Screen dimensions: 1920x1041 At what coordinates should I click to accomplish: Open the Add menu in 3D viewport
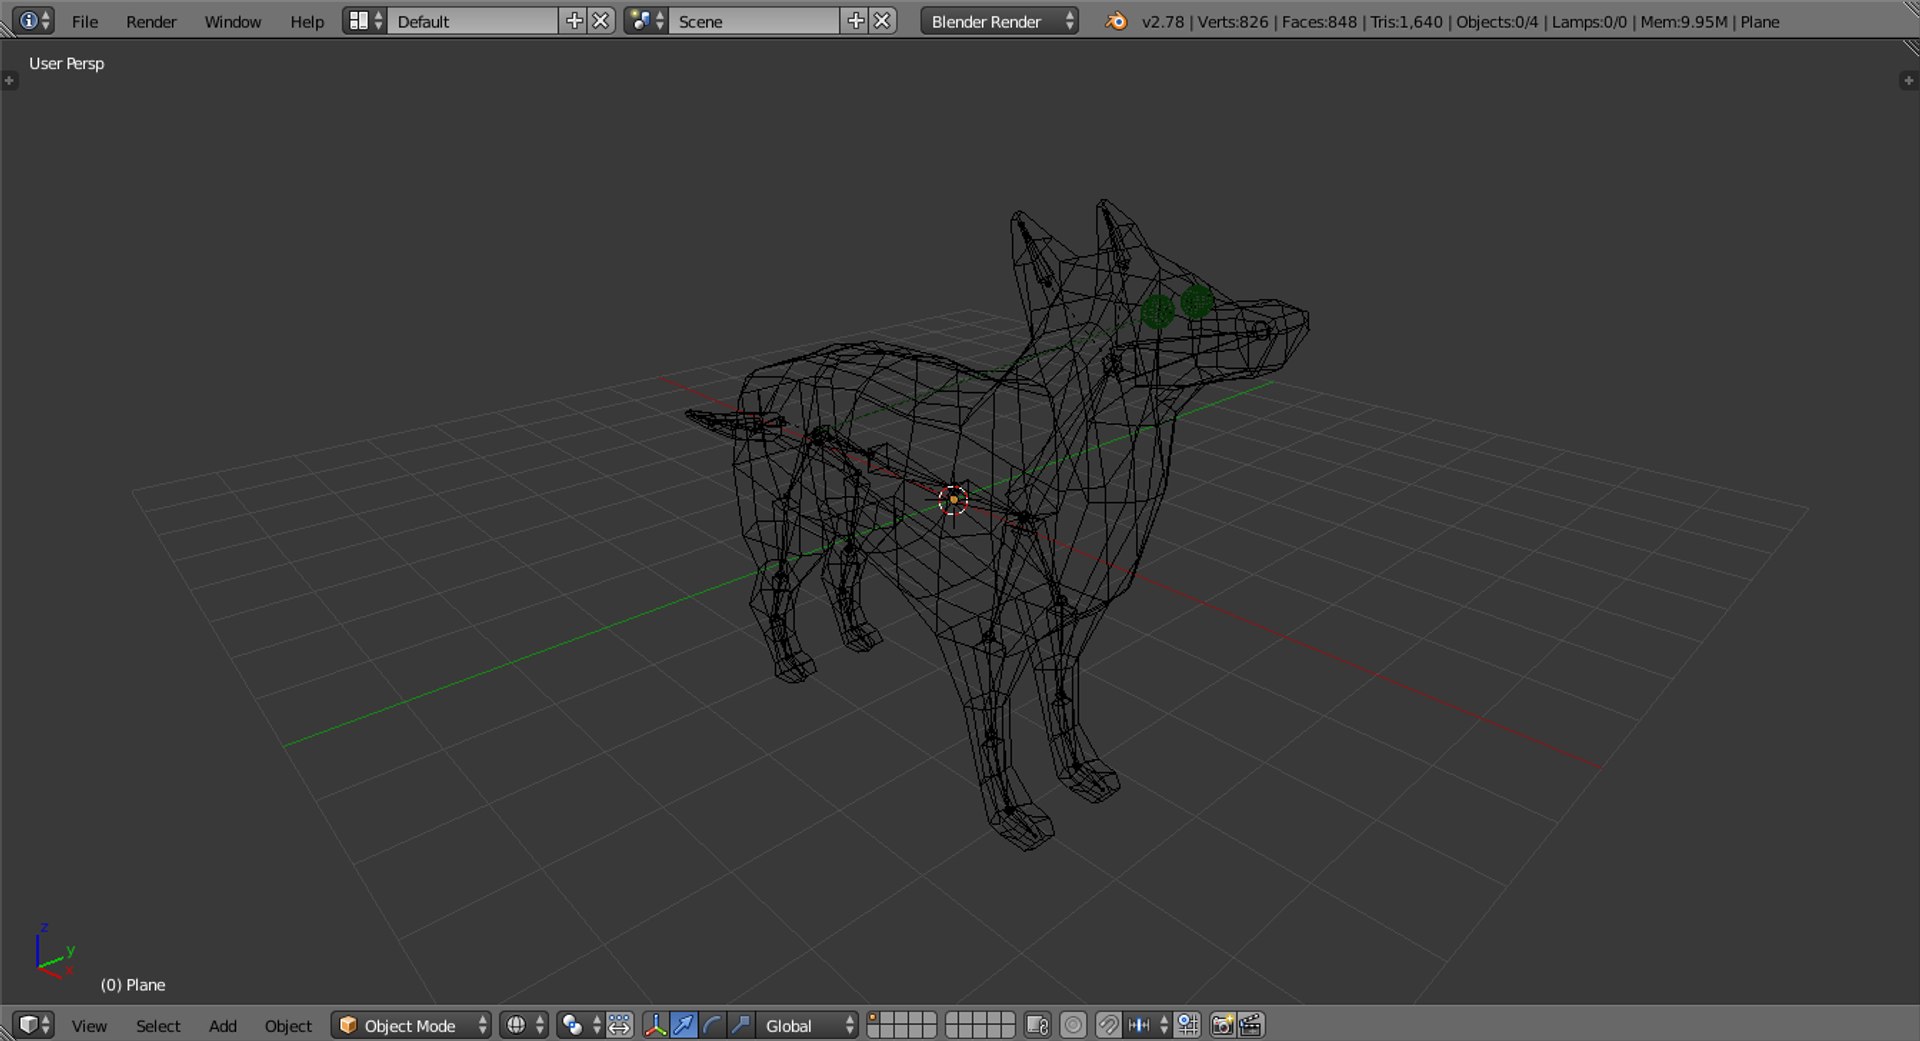(222, 1026)
